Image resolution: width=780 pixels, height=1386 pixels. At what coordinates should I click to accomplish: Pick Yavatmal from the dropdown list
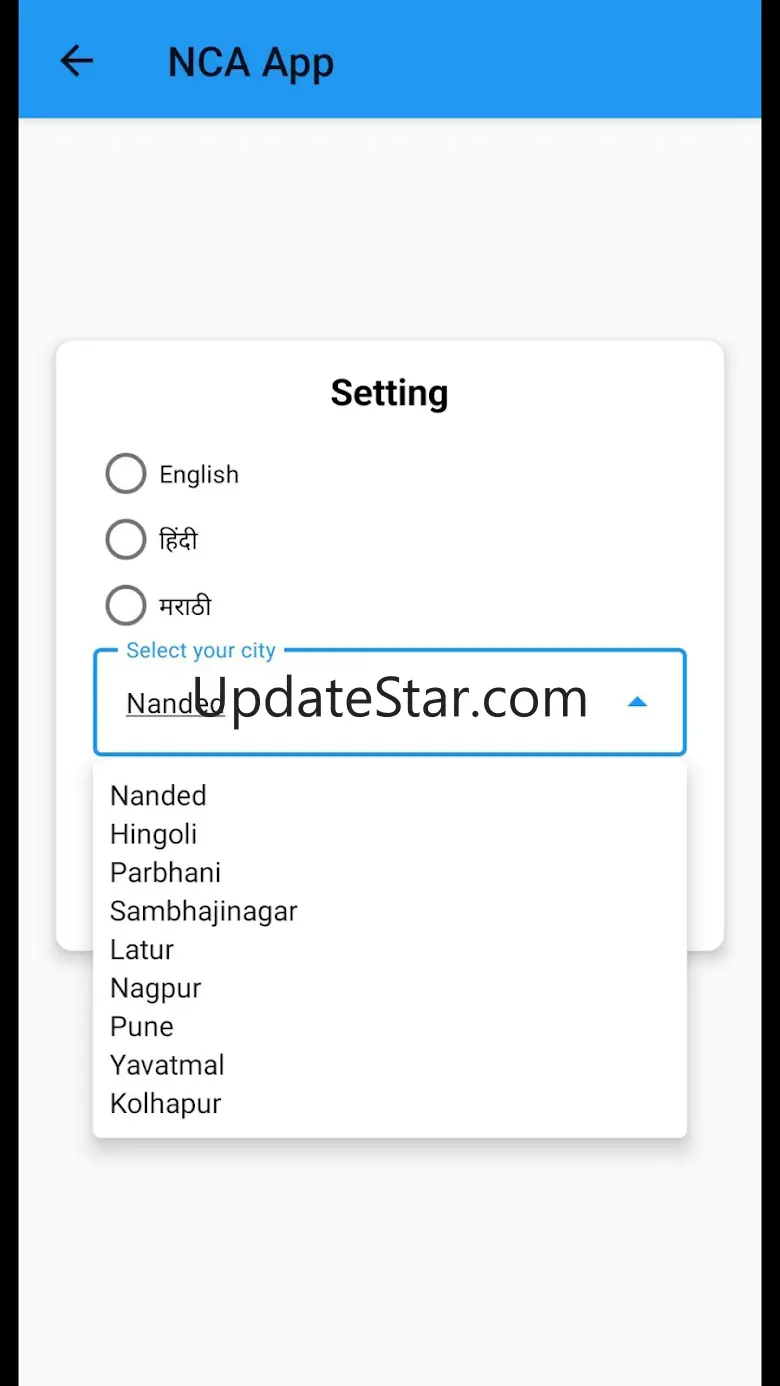tap(167, 1065)
